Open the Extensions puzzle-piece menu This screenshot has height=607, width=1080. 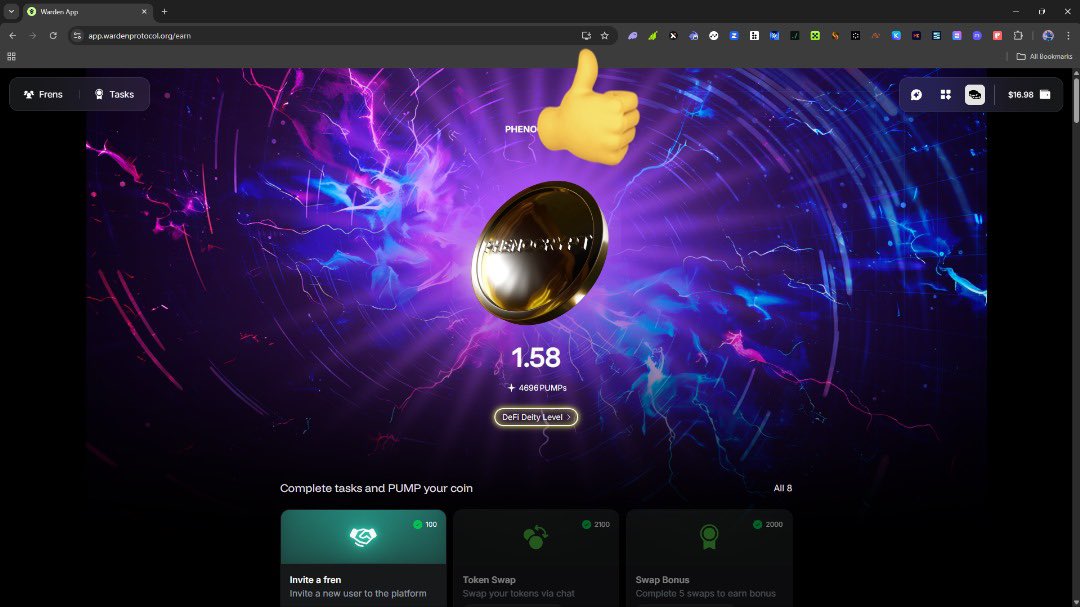tap(1018, 36)
